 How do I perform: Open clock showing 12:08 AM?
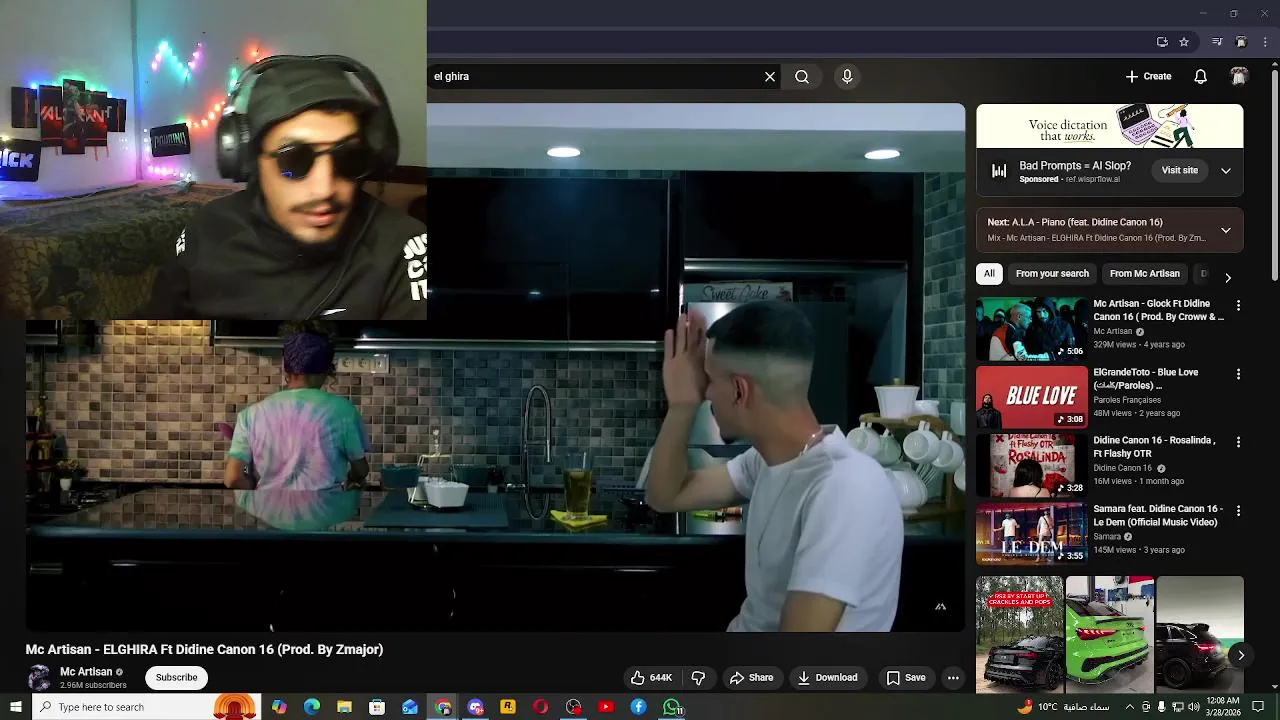[1222, 707]
